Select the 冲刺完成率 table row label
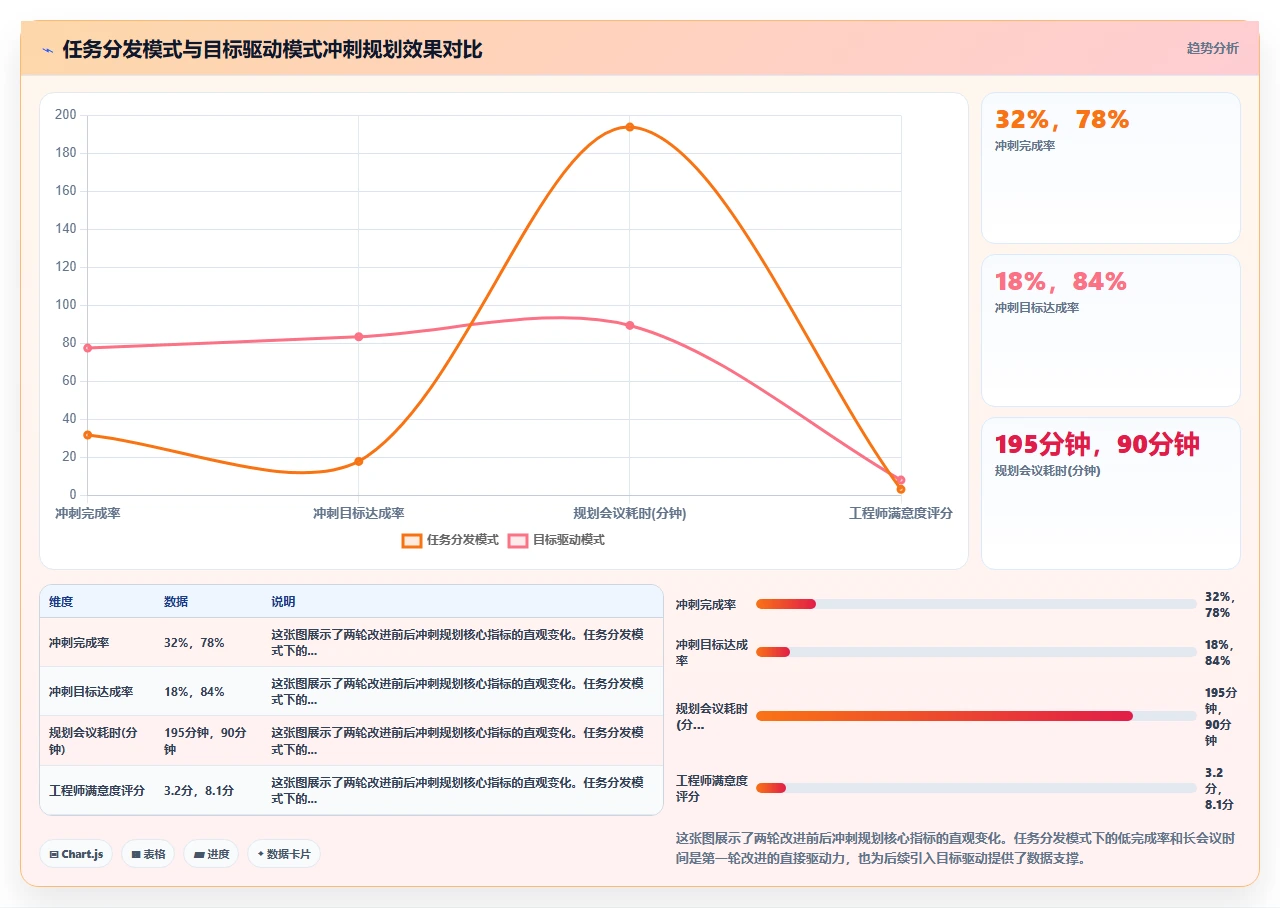1280x908 pixels. click(79, 643)
